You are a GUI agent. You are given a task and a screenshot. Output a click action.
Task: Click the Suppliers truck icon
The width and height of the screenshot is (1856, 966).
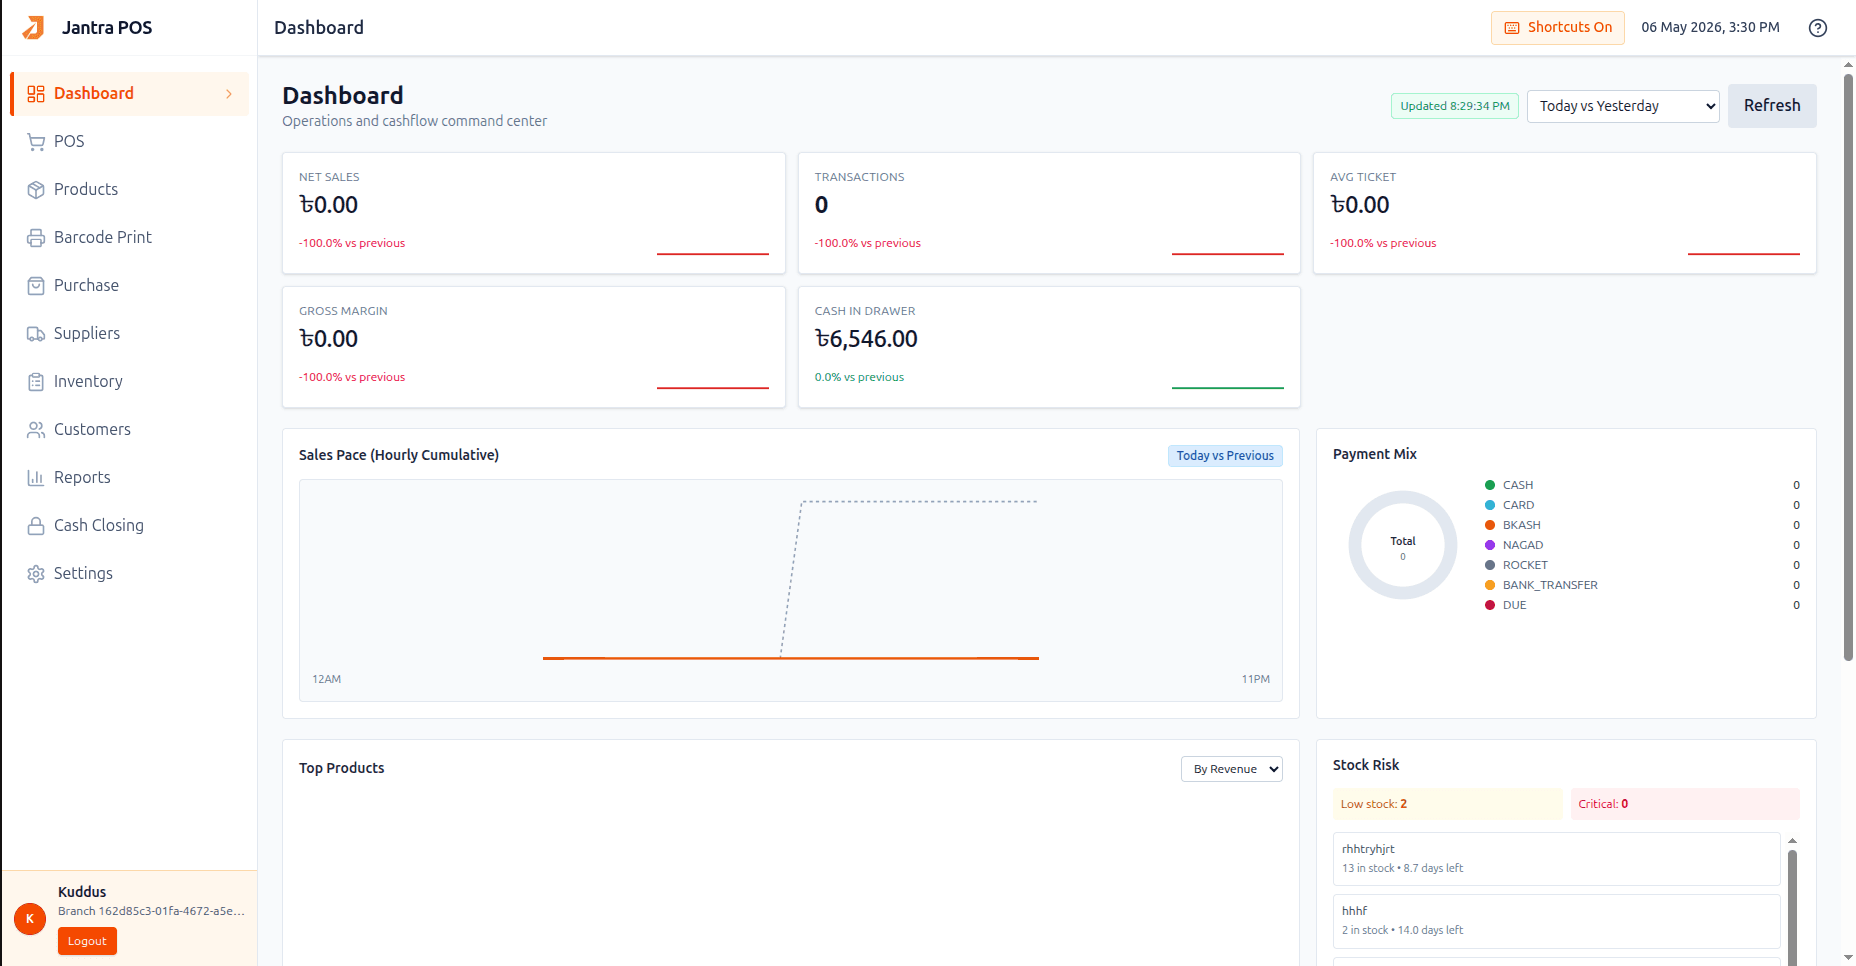pos(36,334)
